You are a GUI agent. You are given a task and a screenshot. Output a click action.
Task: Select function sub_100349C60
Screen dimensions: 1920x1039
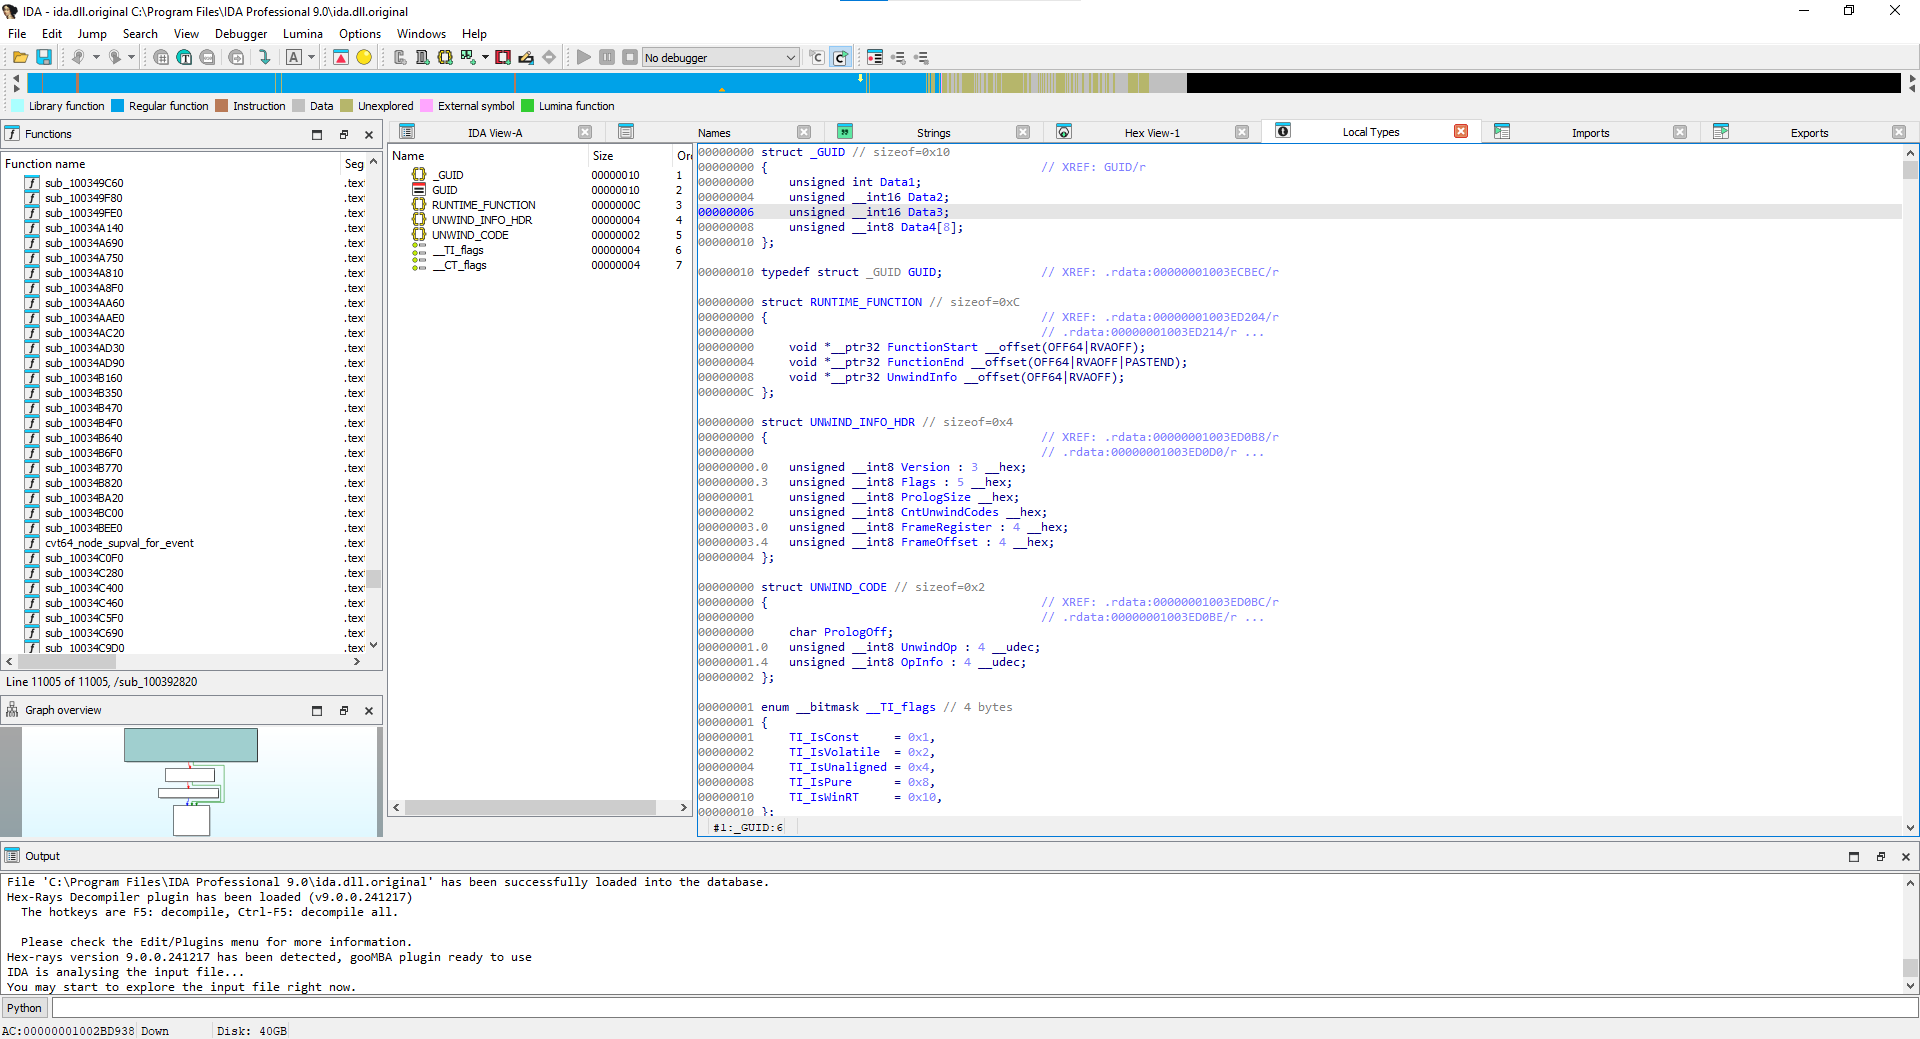pyautogui.click(x=84, y=183)
